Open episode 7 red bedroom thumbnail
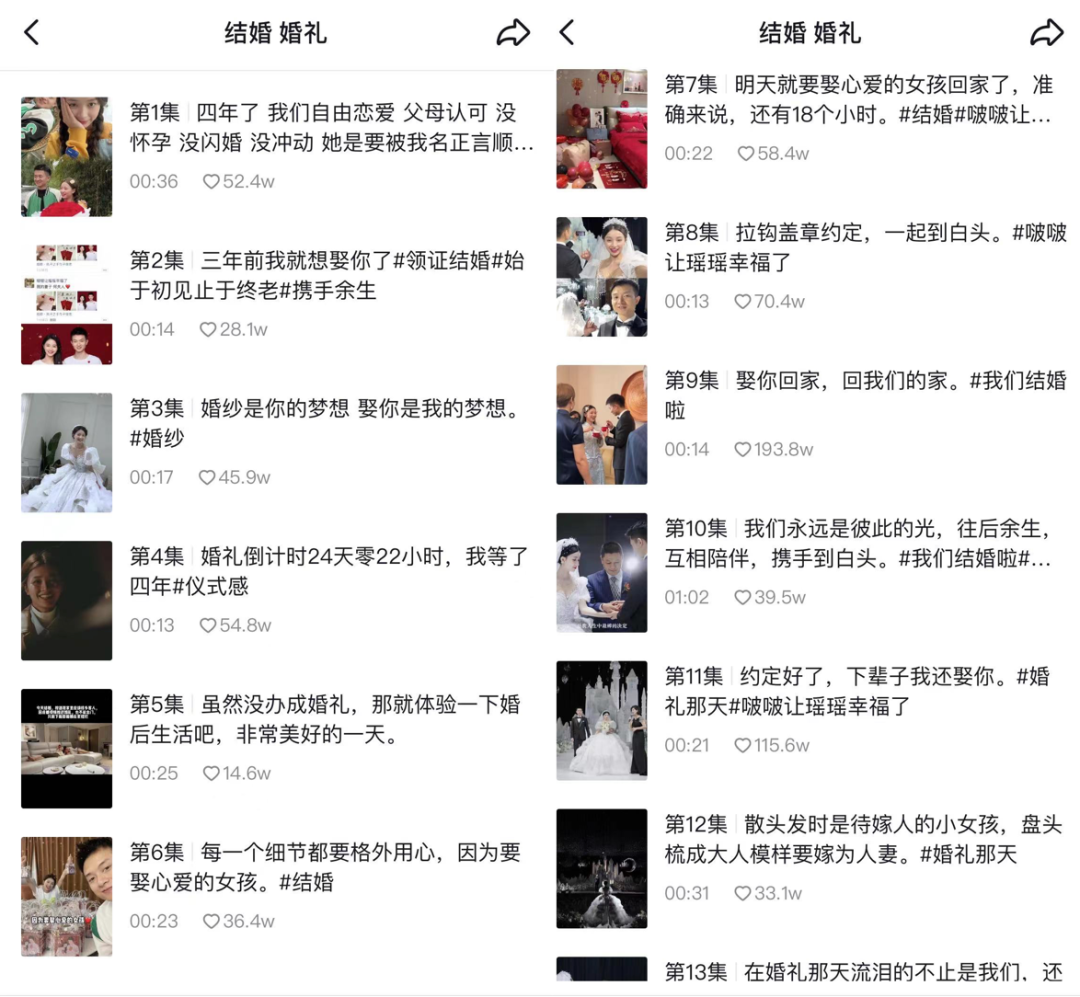 602,129
